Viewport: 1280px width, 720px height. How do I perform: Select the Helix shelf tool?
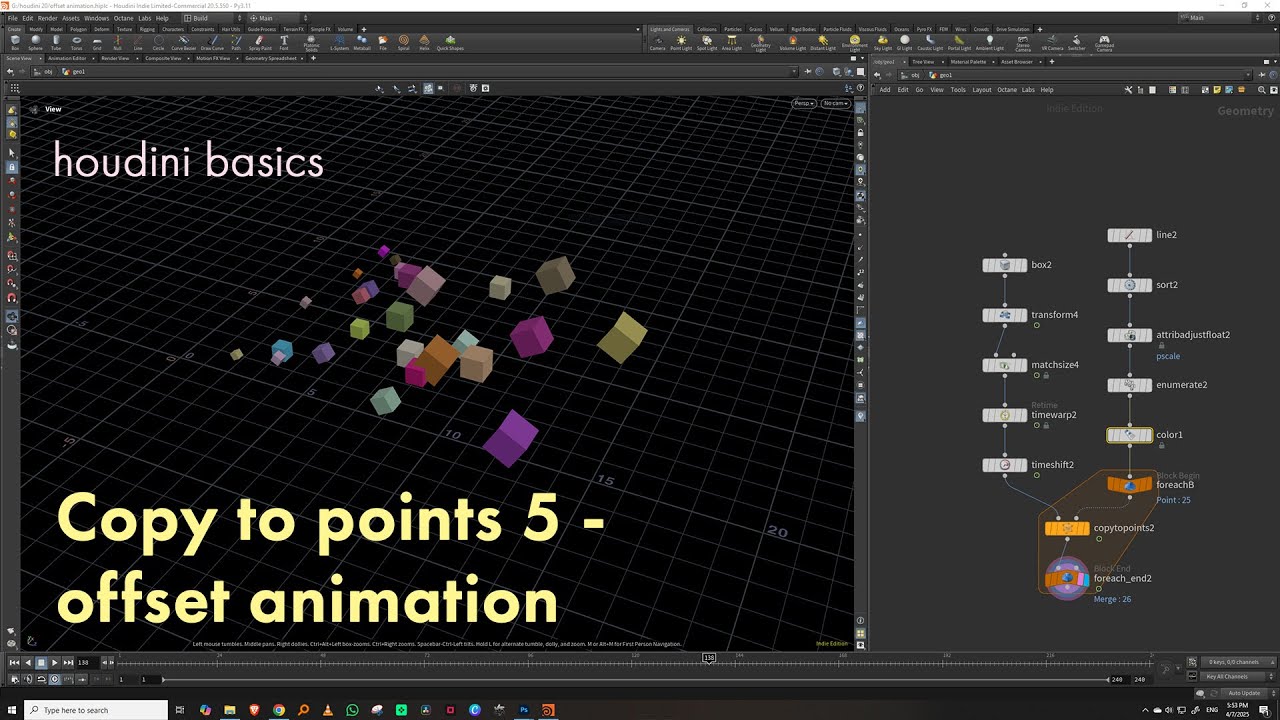(424, 42)
